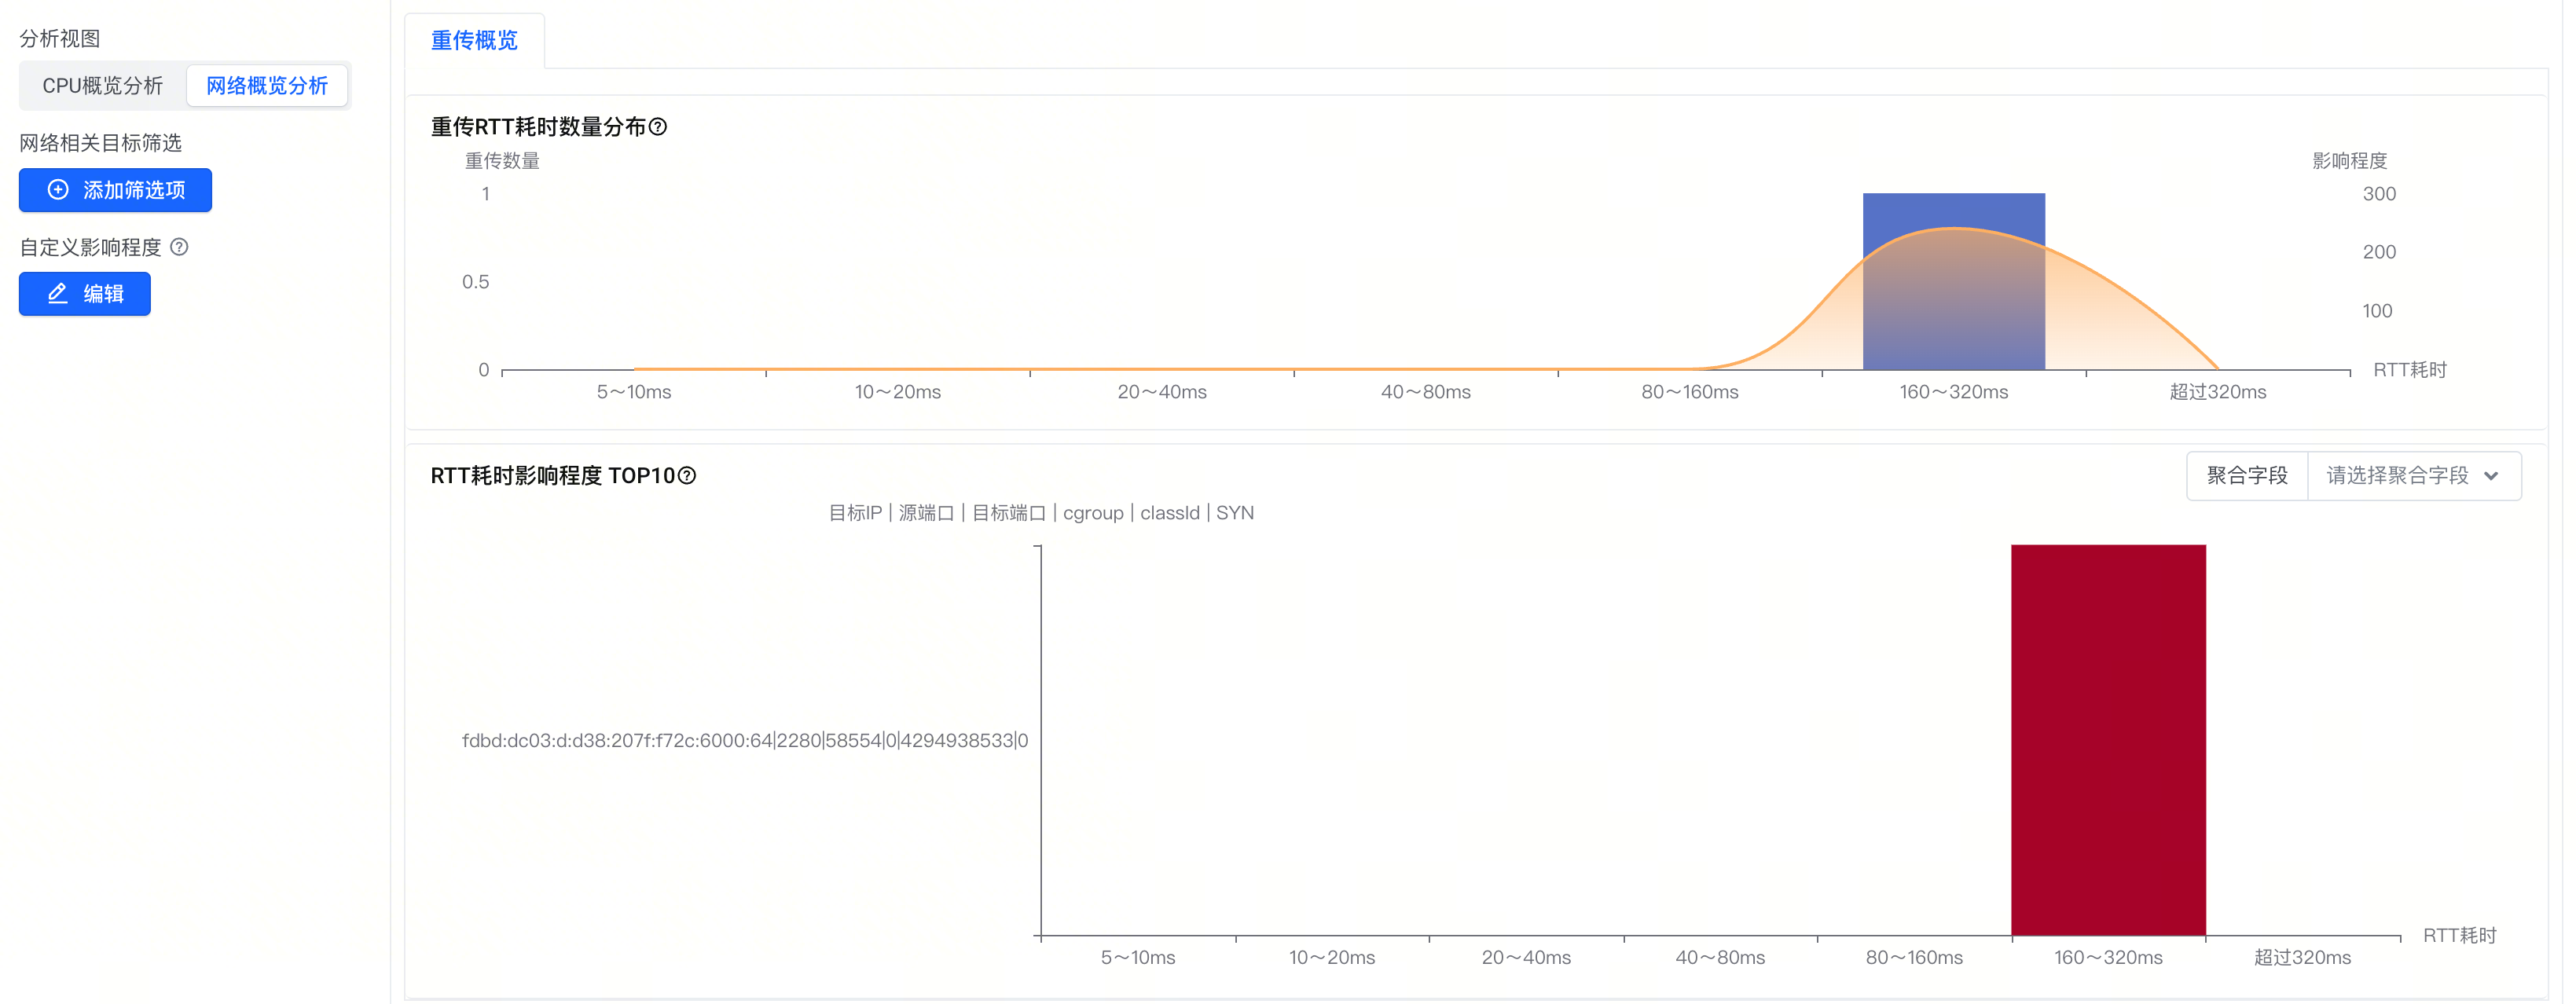This screenshot has width=2576, height=1004.
Task: Click the 聚合字段 label box
Action: click(2247, 476)
